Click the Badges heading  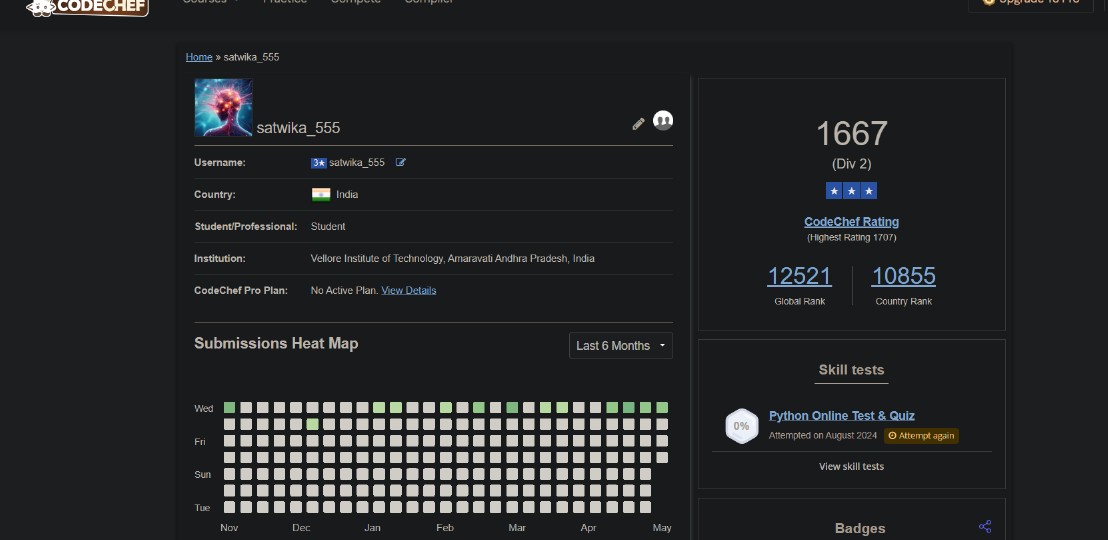(860, 529)
